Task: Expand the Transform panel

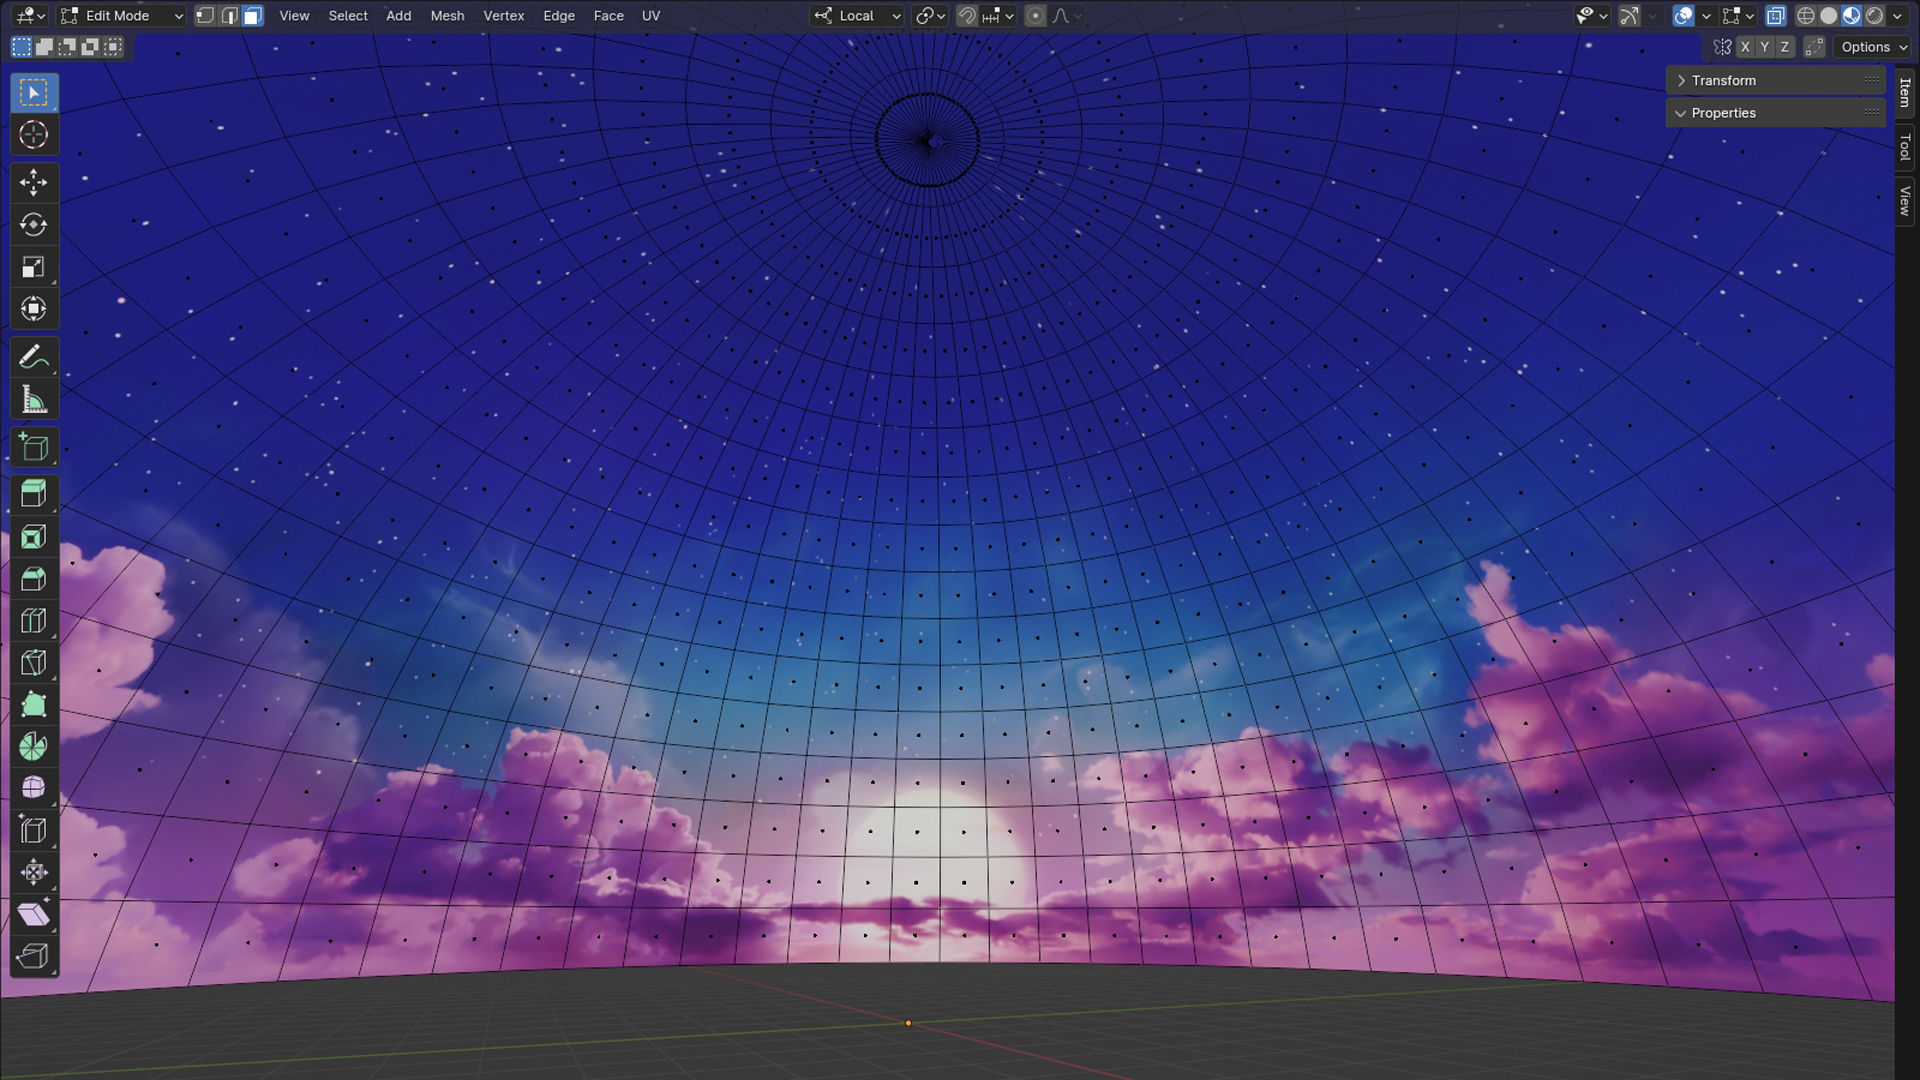Action: click(x=1776, y=80)
